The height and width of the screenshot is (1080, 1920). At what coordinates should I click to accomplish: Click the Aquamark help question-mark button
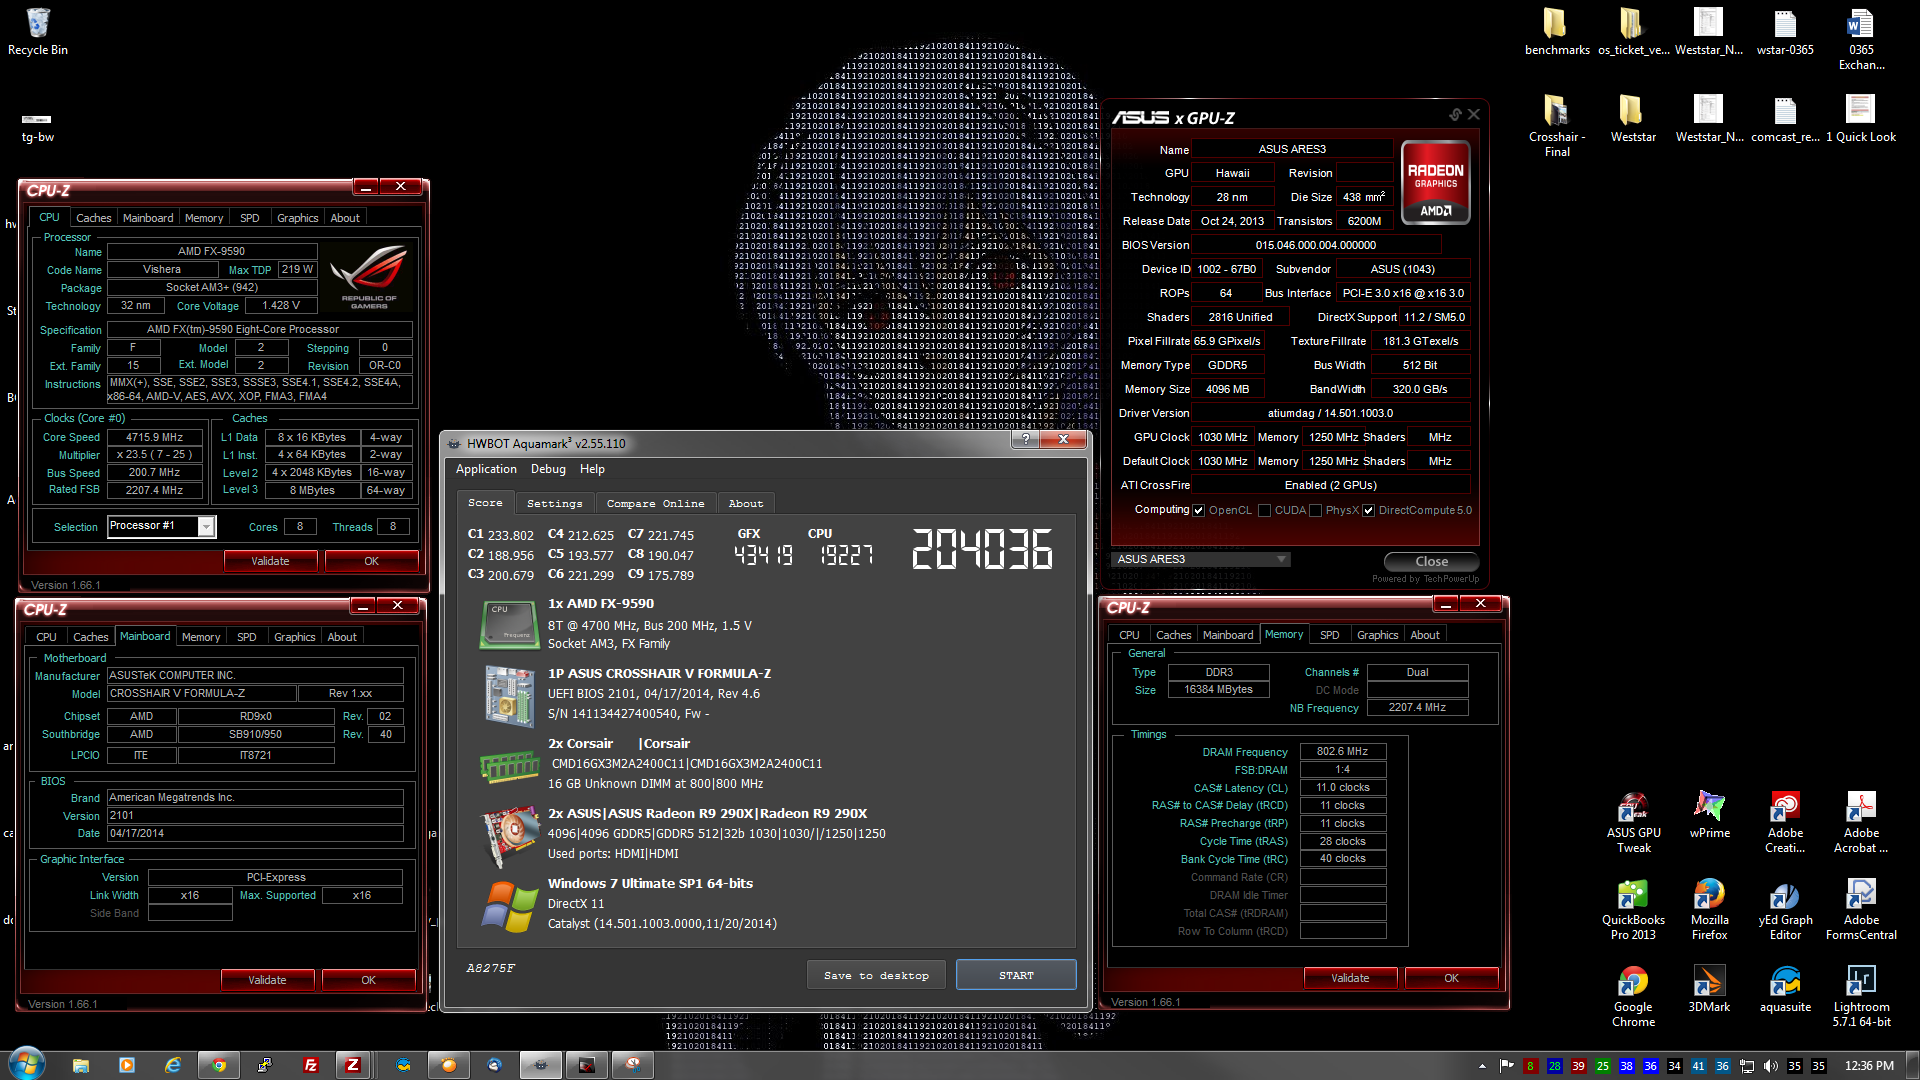[x=1026, y=439]
